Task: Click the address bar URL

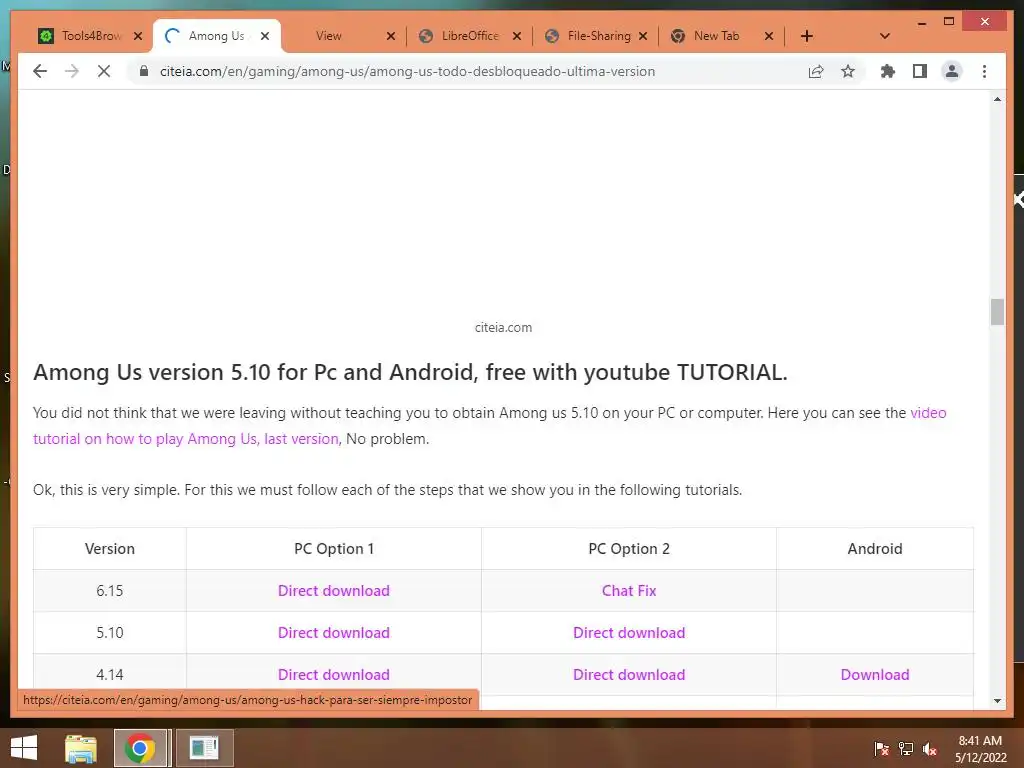Action: coord(407,71)
